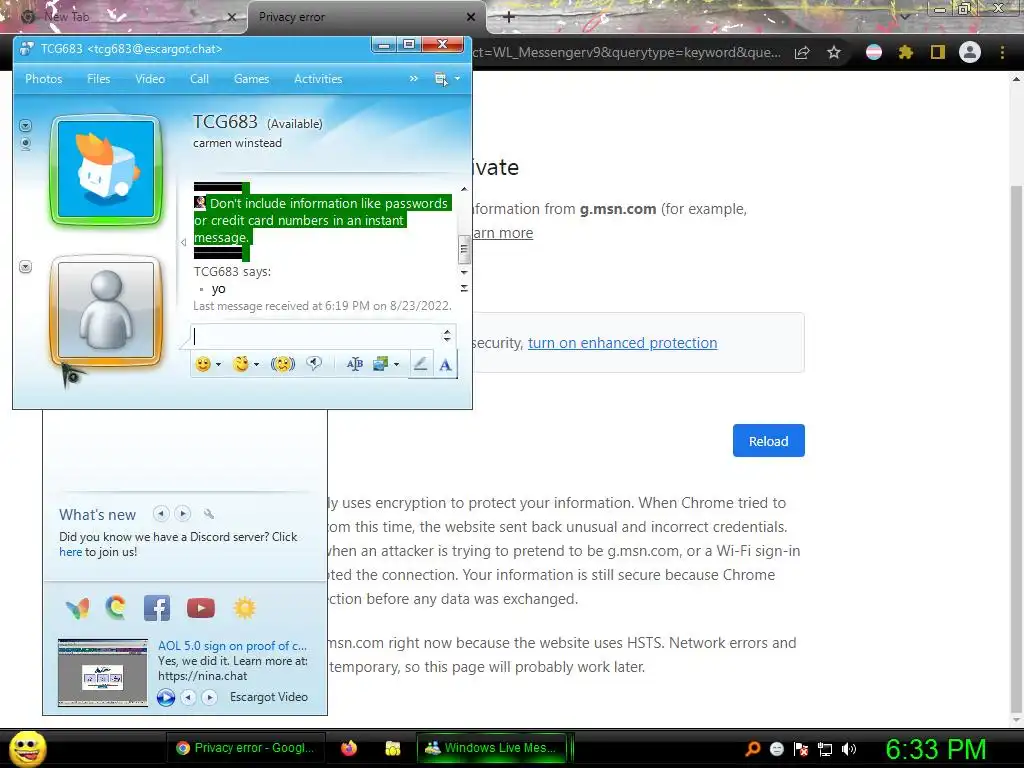The image size is (1024, 768).
Task: Expand contact picture options arrow near TCG683 avatar
Action: [x=25, y=125]
